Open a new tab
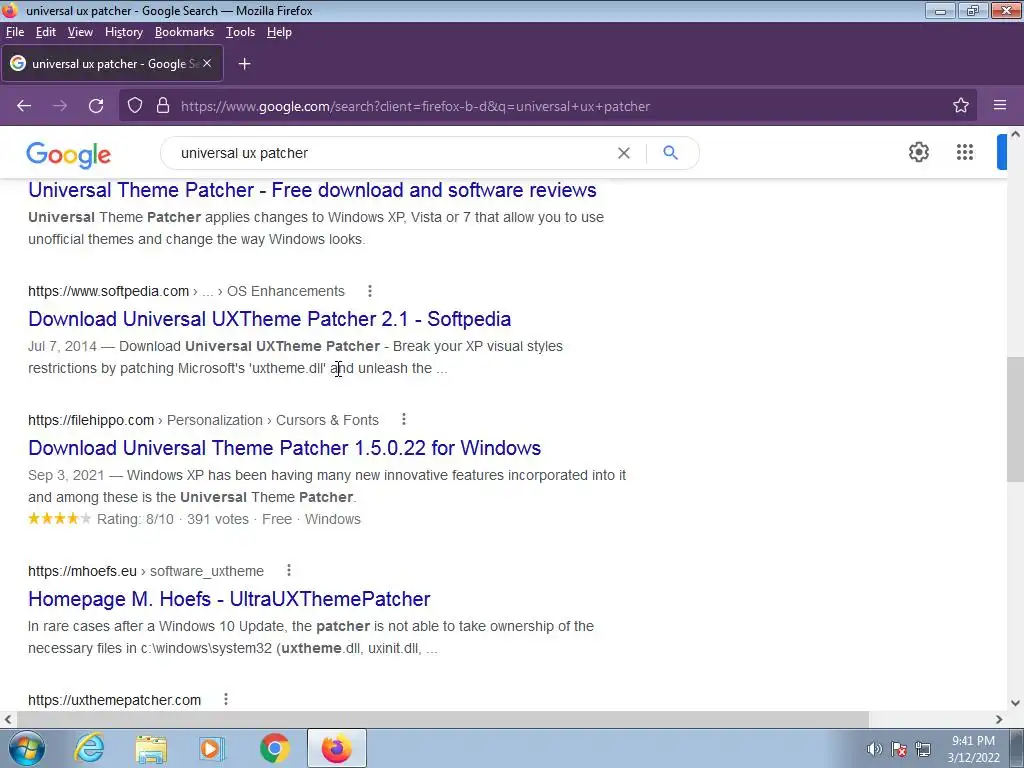This screenshot has height=768, width=1024. coord(244,64)
